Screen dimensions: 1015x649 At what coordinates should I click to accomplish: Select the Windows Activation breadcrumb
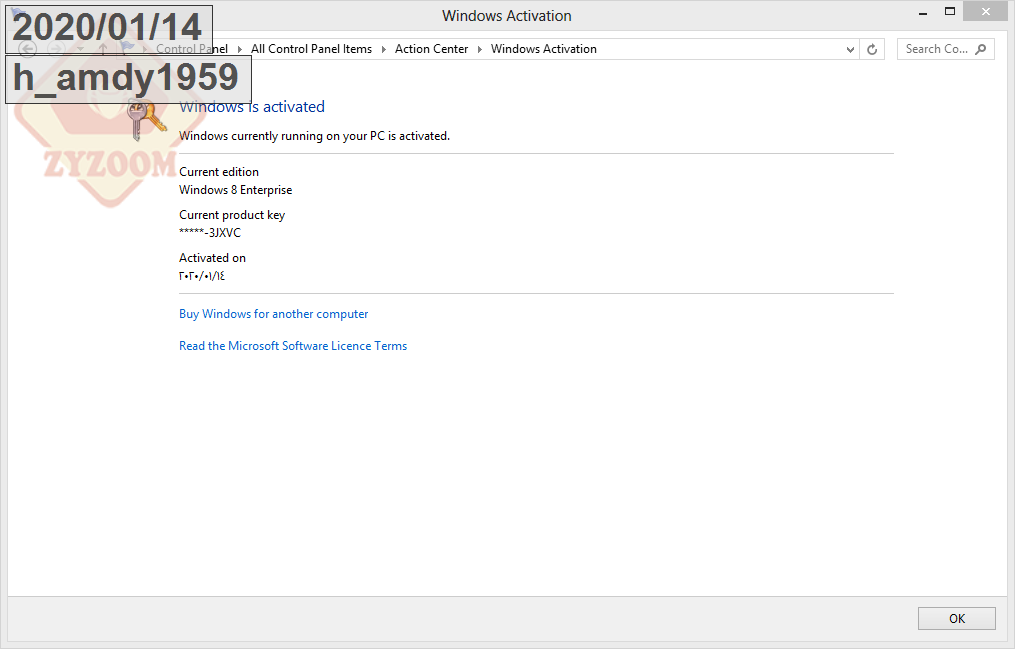point(544,49)
